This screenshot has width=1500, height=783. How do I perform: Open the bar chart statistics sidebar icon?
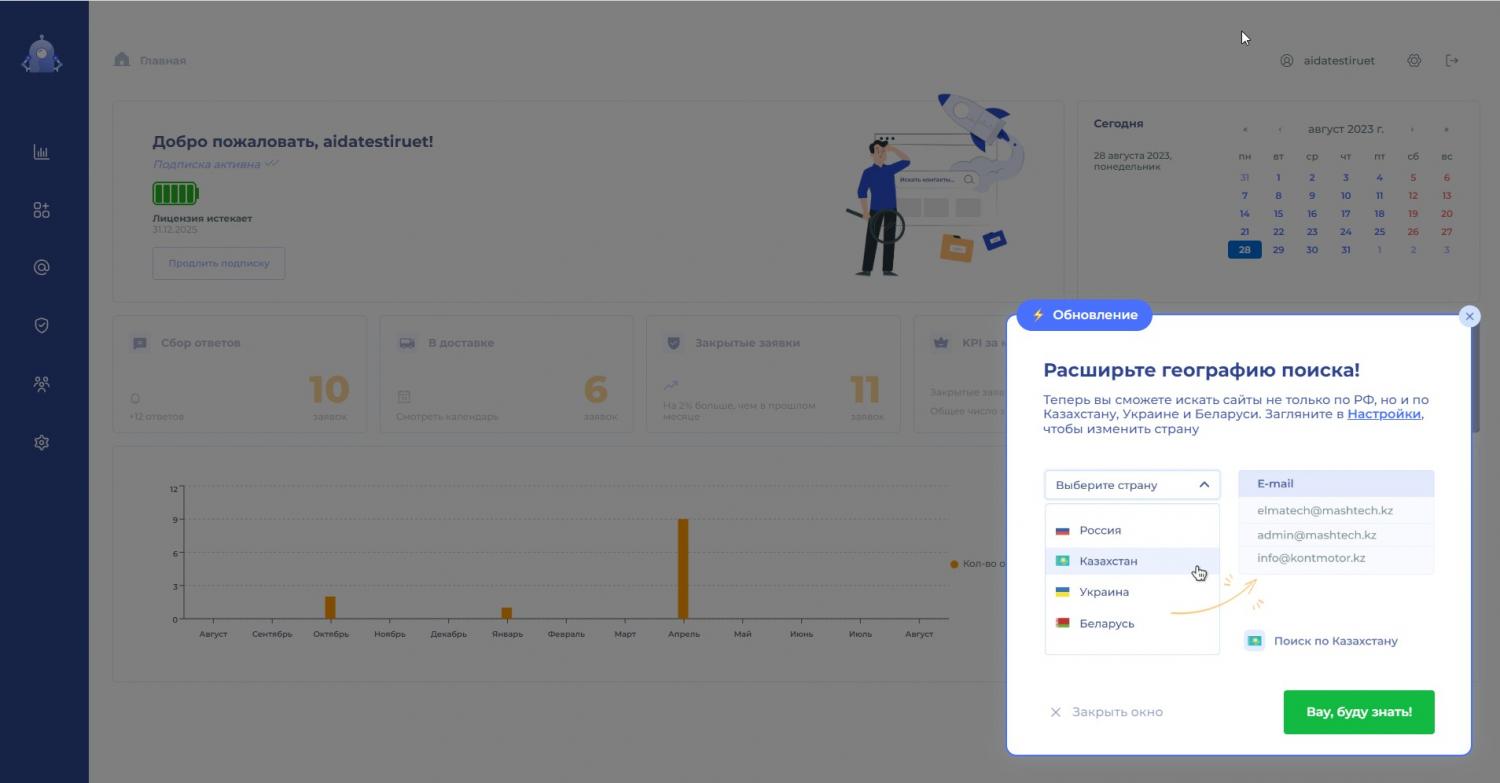(x=41, y=152)
